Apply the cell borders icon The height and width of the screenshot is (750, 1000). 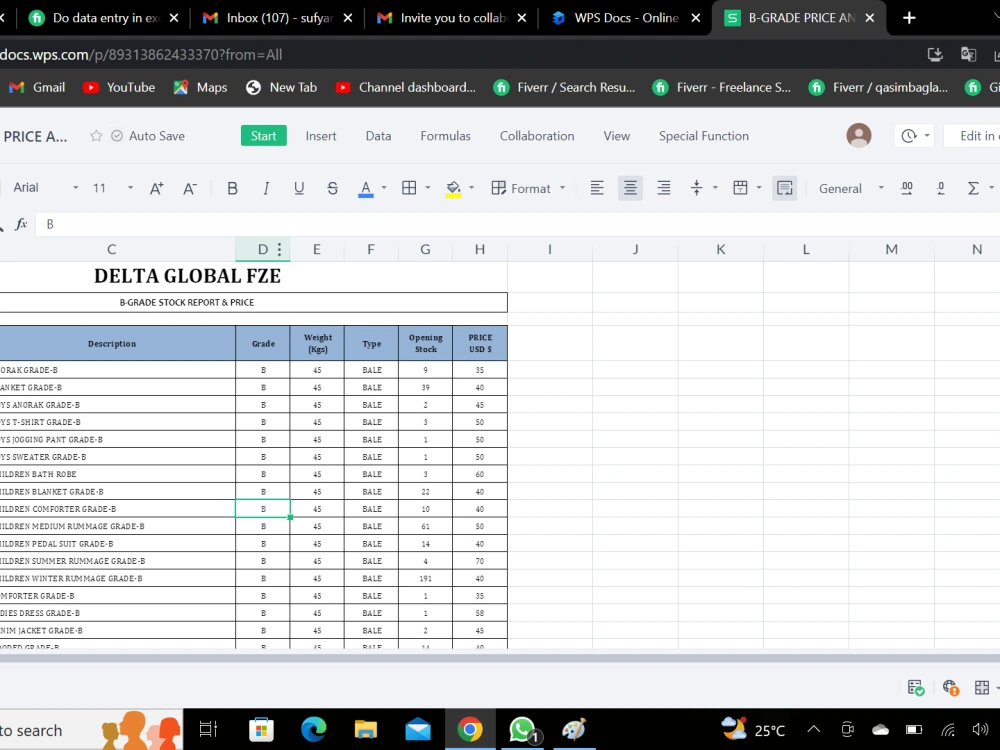408,188
